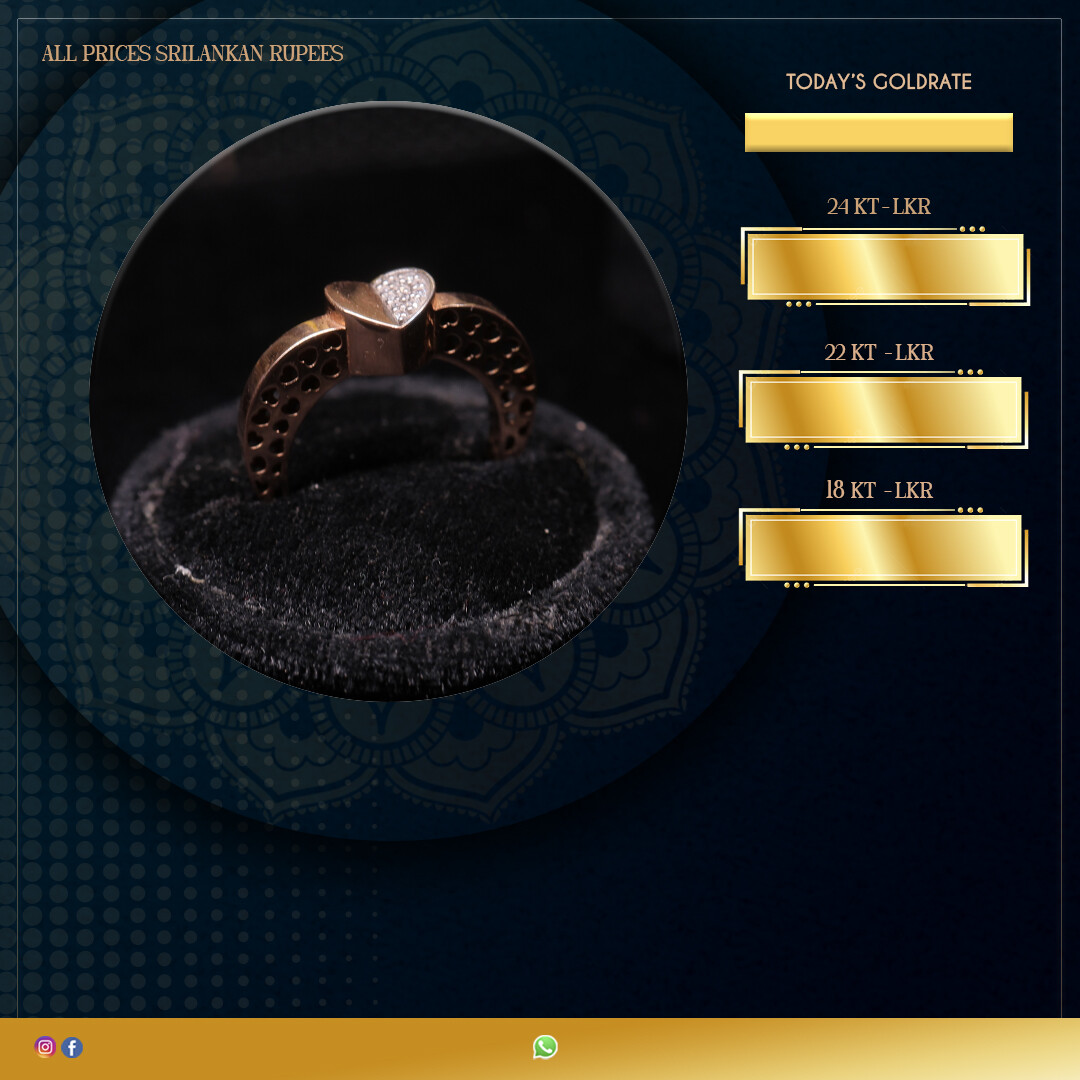
Task: Click the Facebook icon in footer
Action: pos(72,1047)
